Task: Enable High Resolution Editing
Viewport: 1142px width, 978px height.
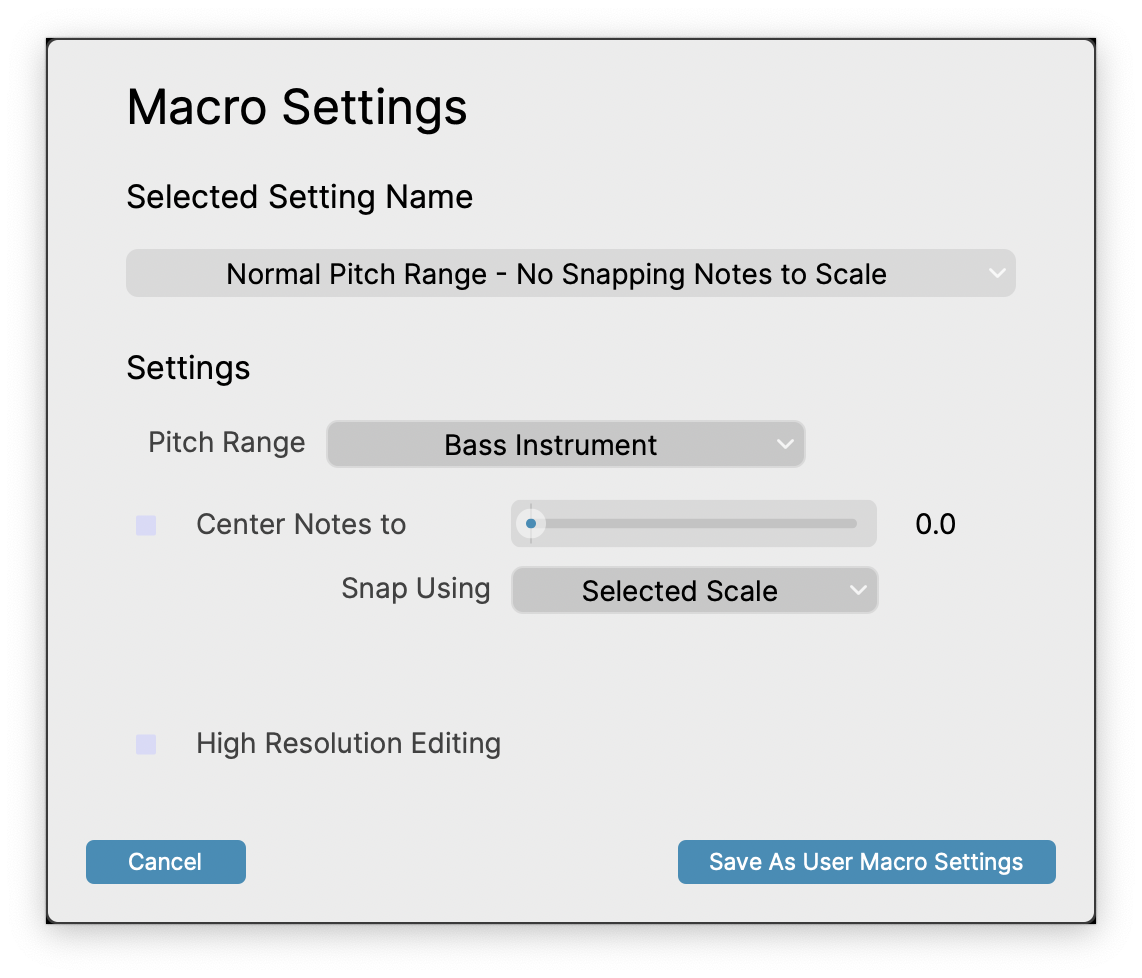Action: click(x=145, y=744)
